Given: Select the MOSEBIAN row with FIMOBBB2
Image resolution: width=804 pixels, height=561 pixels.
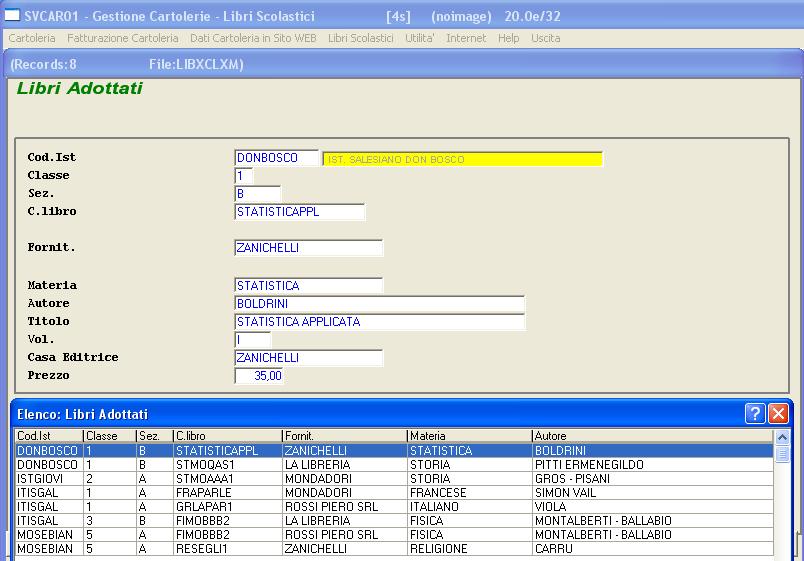Looking at the screenshot, I should 394,534.
